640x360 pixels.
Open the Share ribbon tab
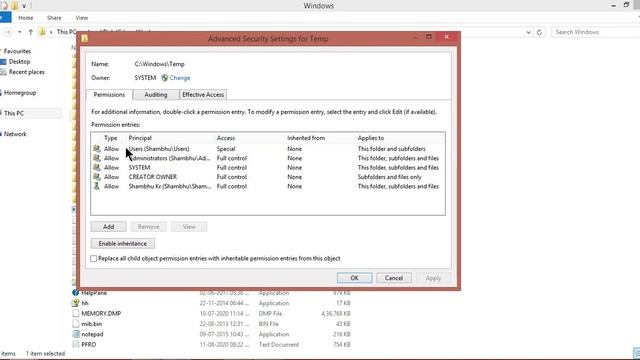[x=54, y=18]
